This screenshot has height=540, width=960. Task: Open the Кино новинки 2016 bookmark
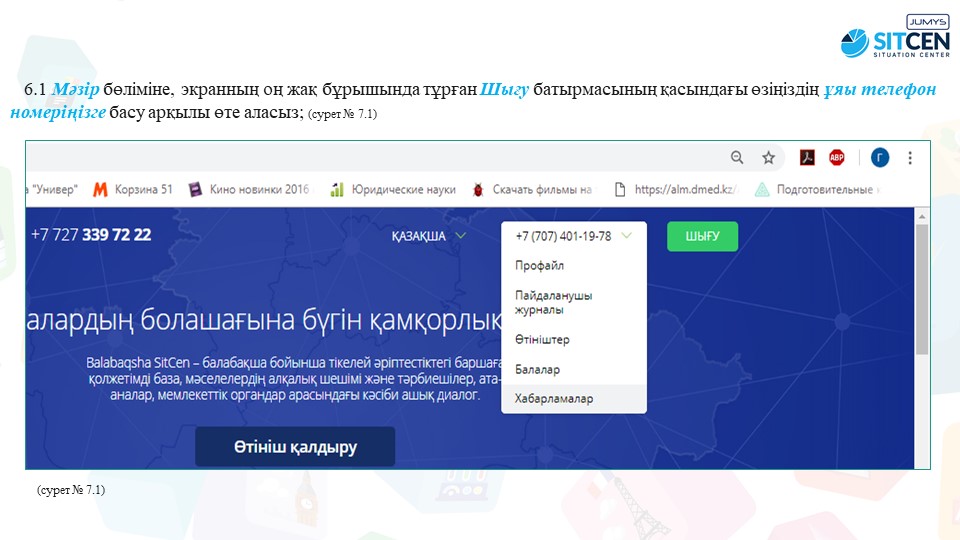250,189
